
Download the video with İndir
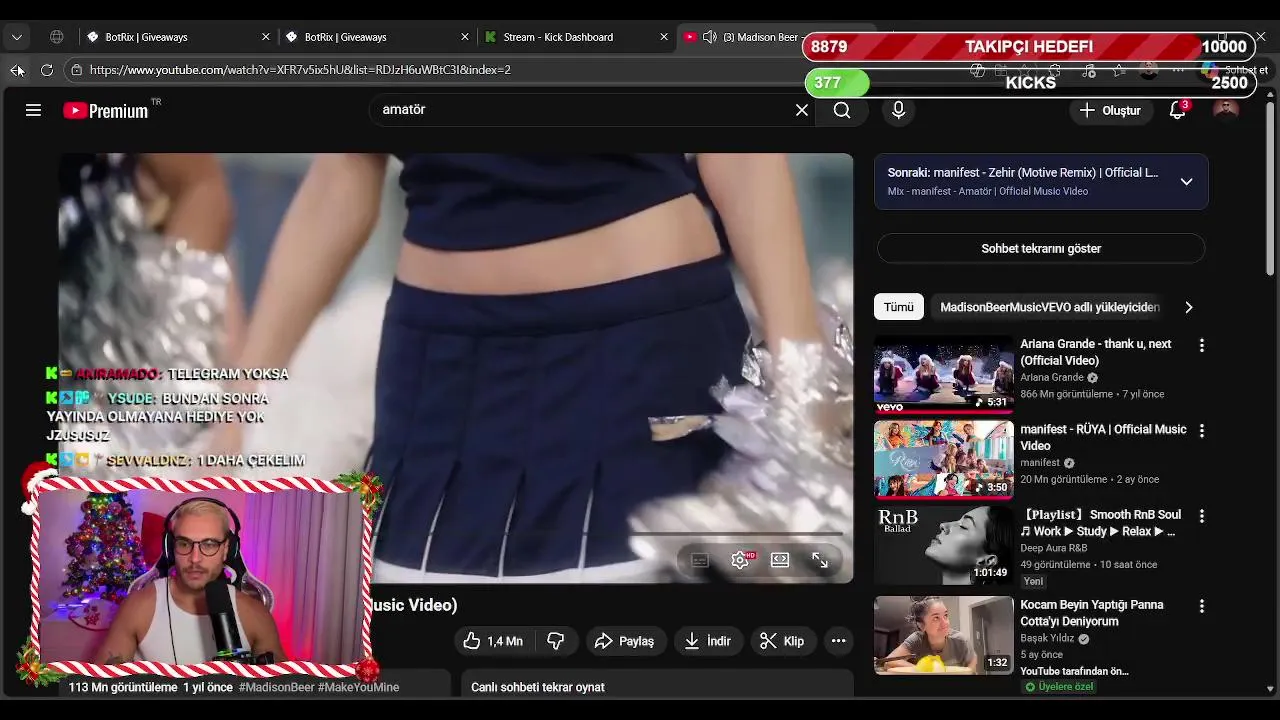[707, 641]
